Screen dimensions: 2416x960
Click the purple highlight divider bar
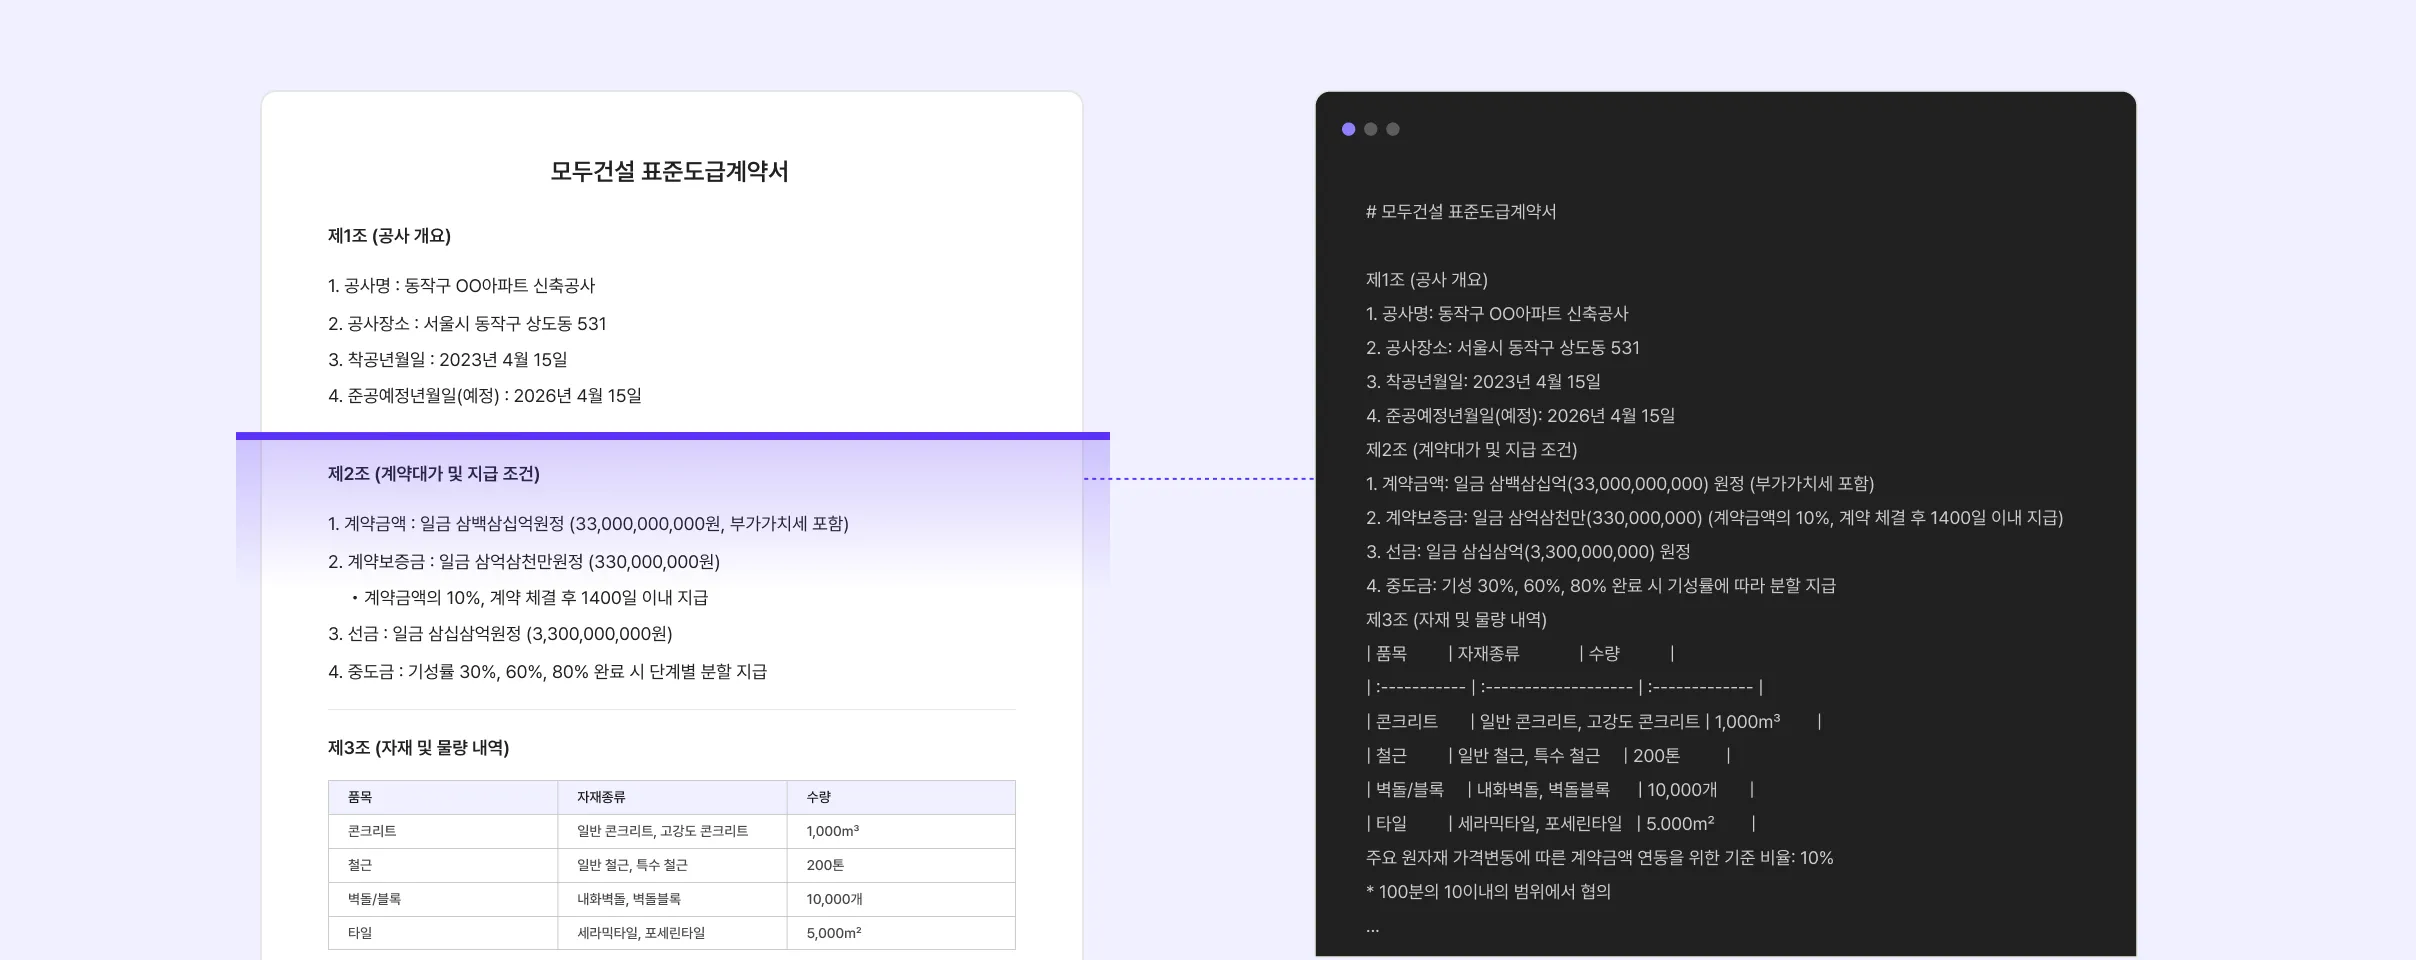(x=670, y=434)
